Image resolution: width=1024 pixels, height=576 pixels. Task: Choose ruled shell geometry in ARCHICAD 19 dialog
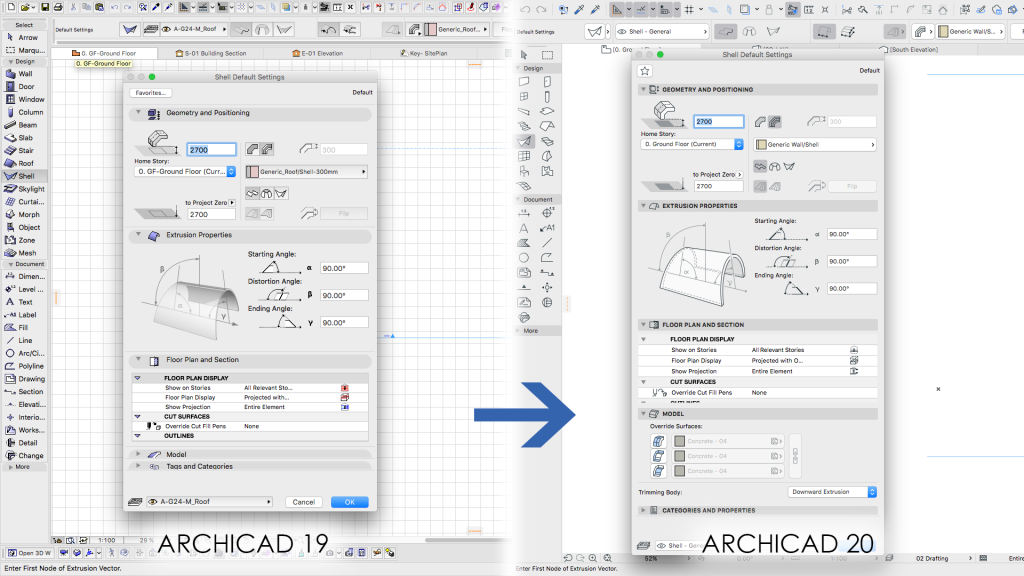281,193
